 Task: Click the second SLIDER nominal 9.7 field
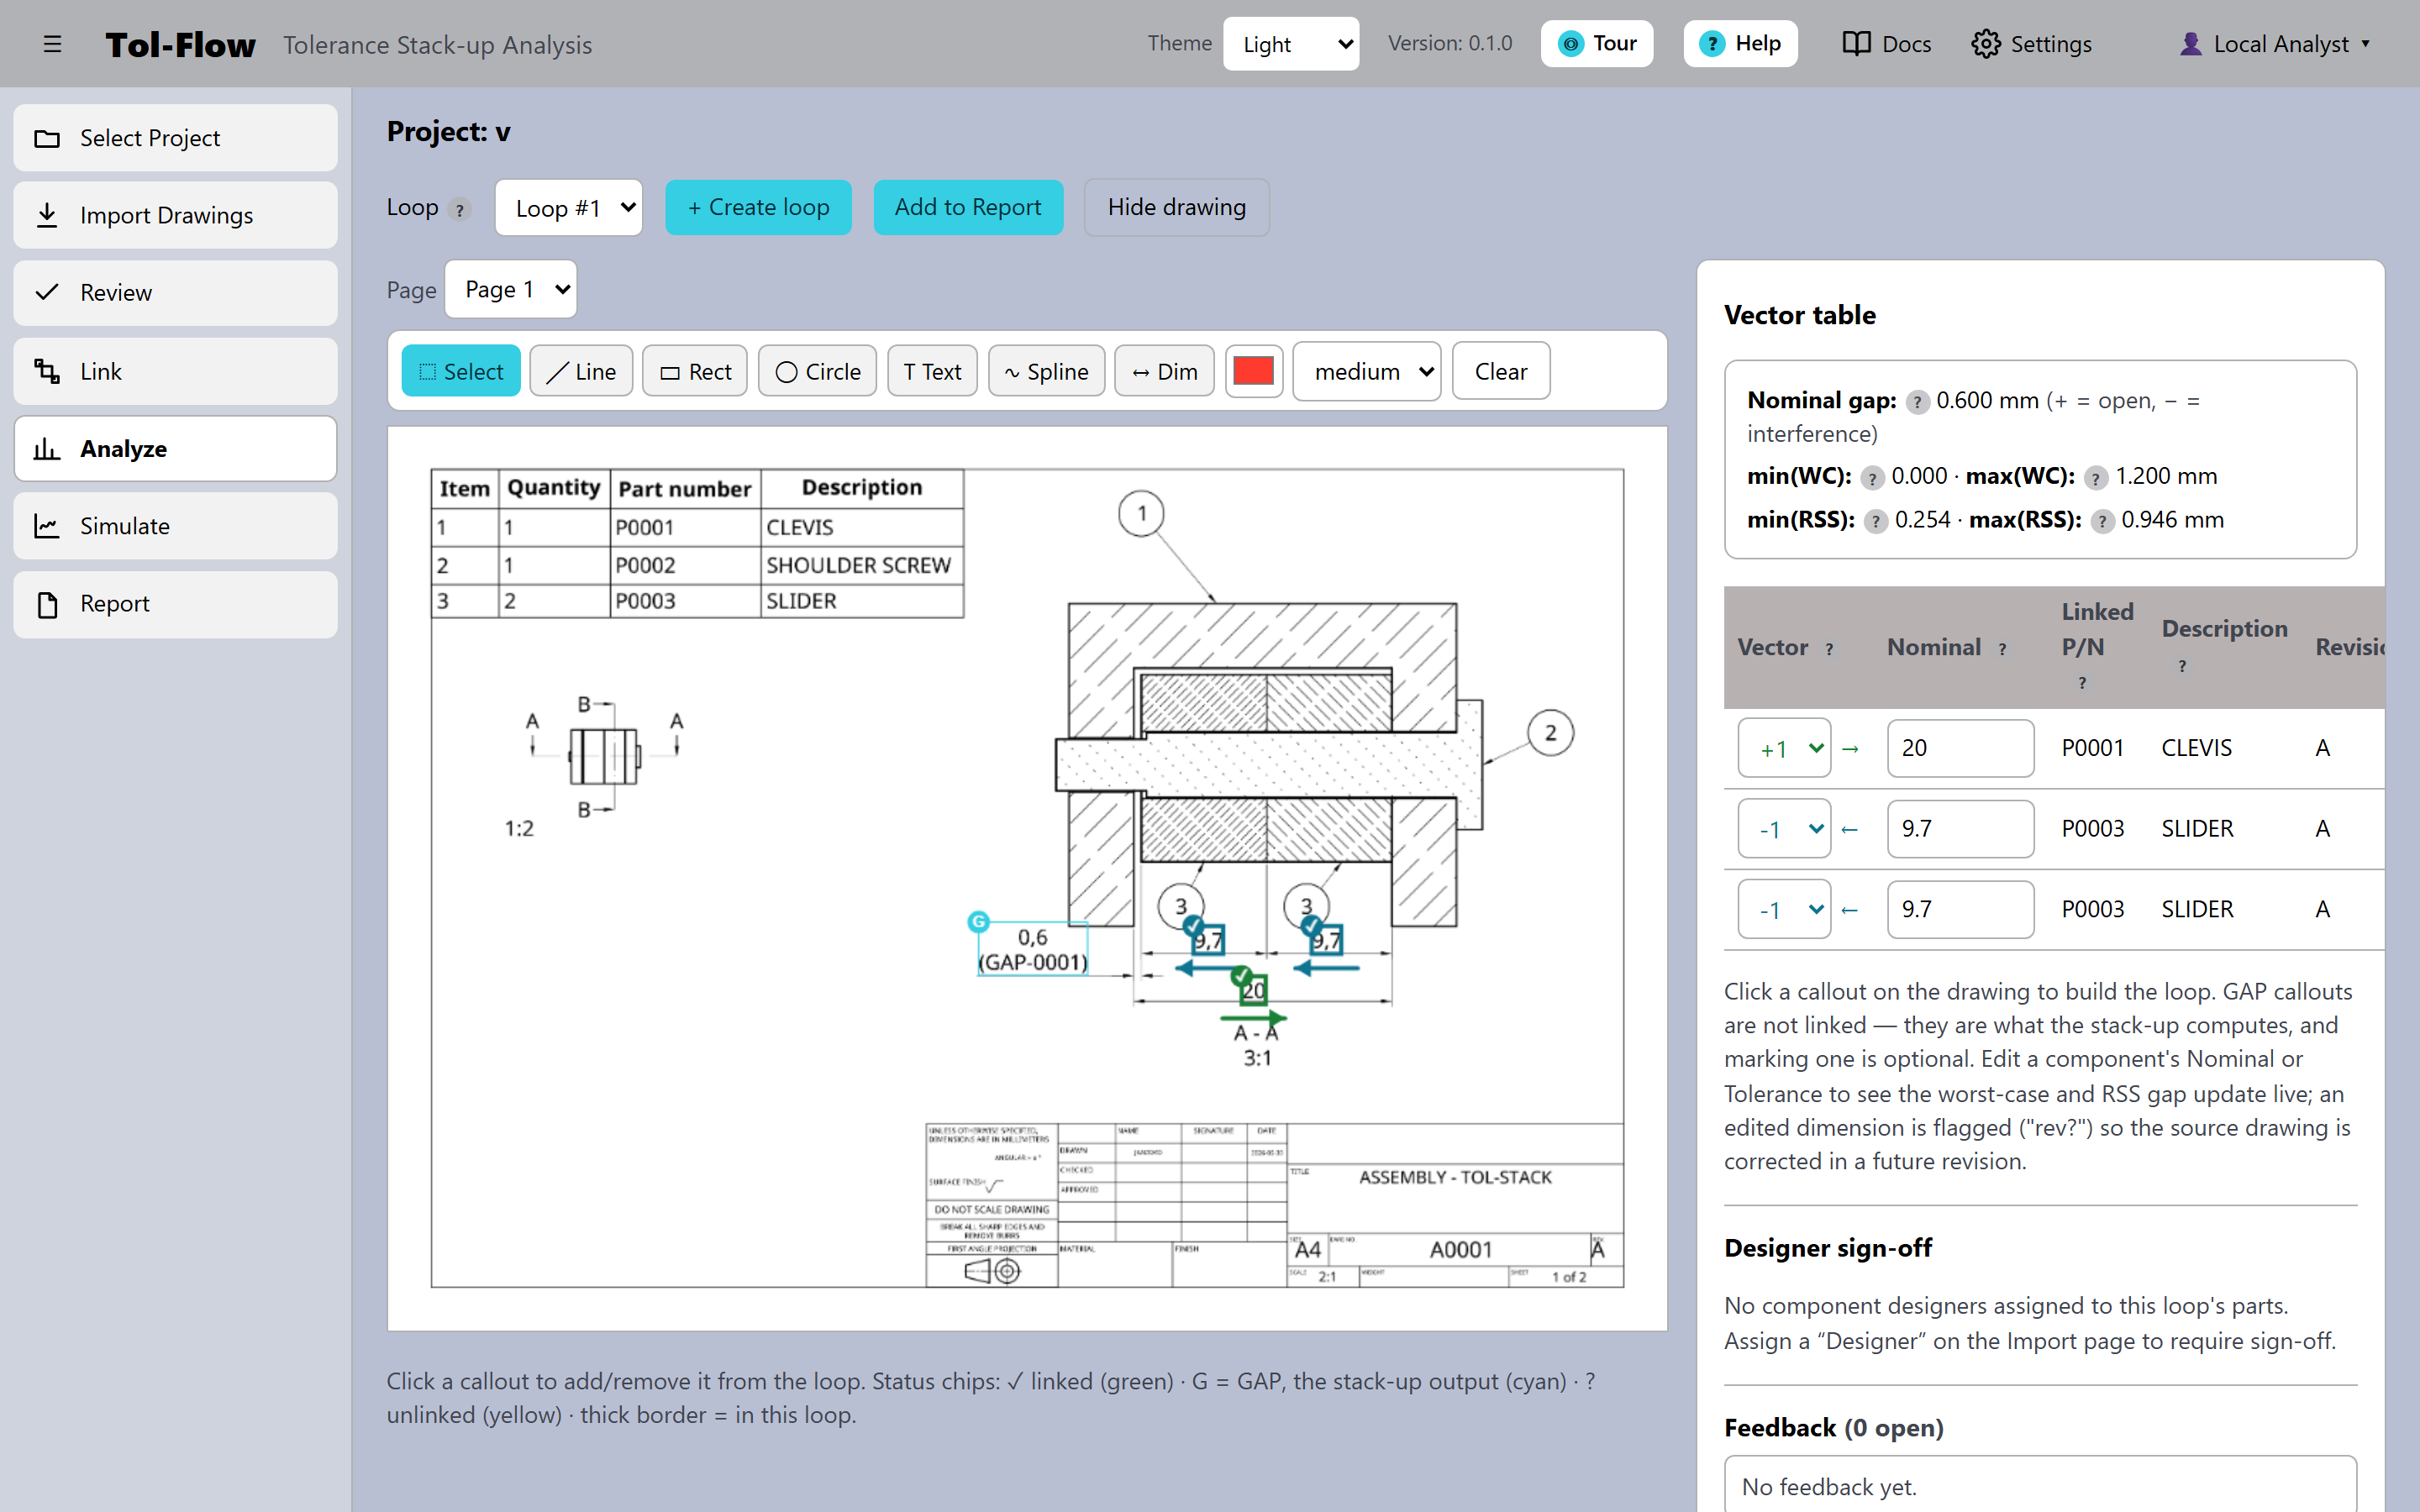tap(1960, 910)
